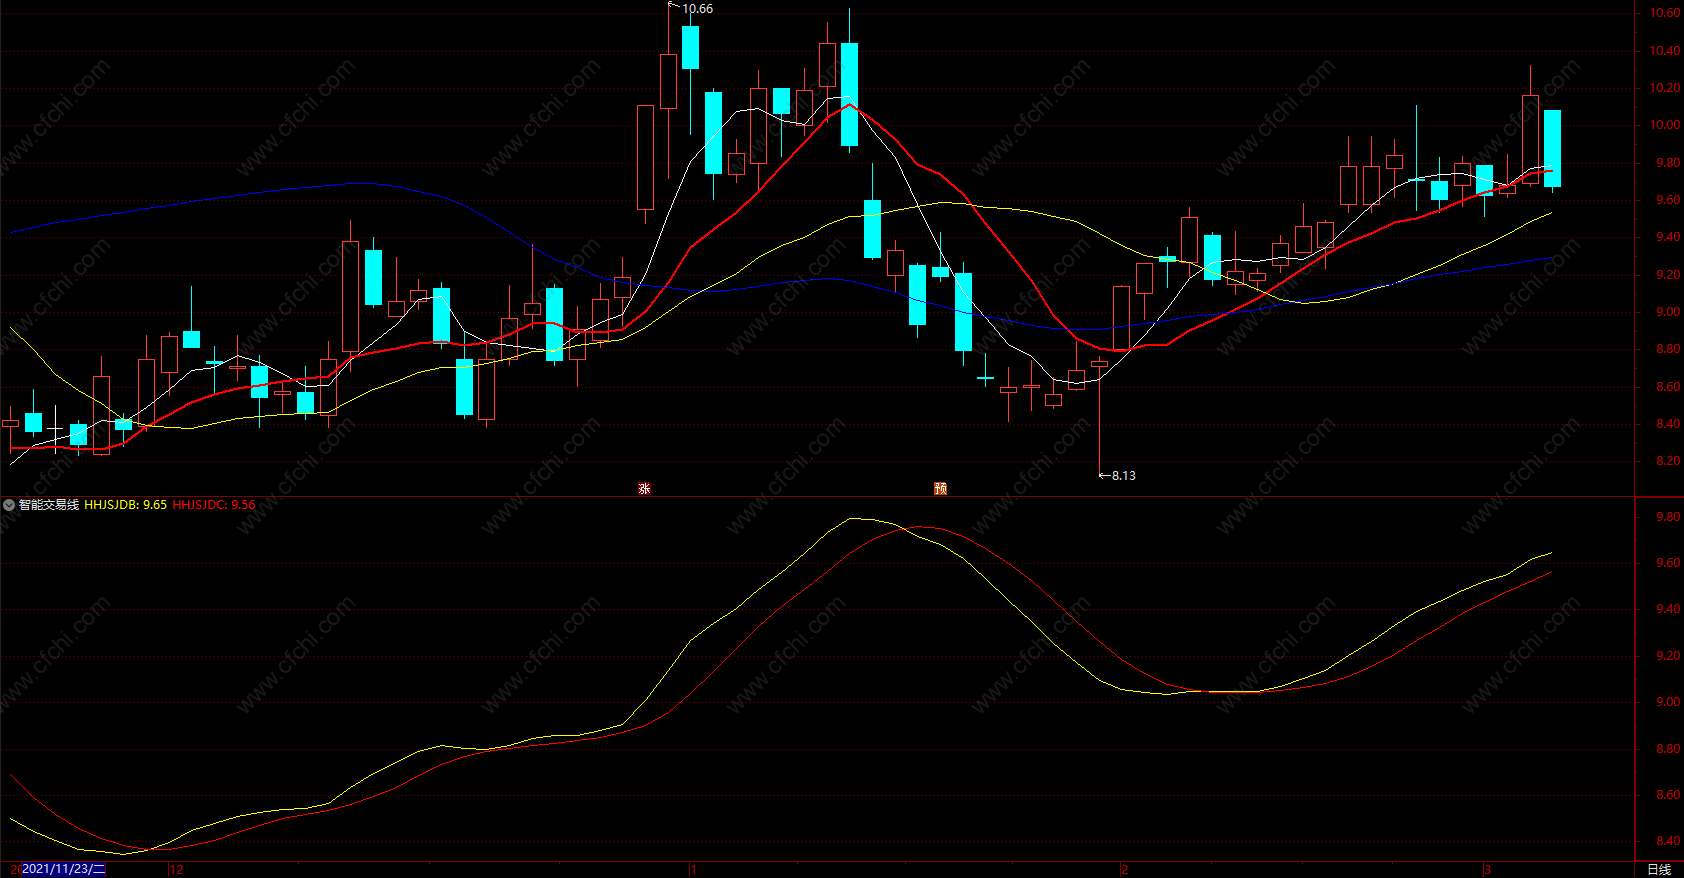Click the 10.00 price axis label
The image size is (1684, 878).
click(1665, 126)
